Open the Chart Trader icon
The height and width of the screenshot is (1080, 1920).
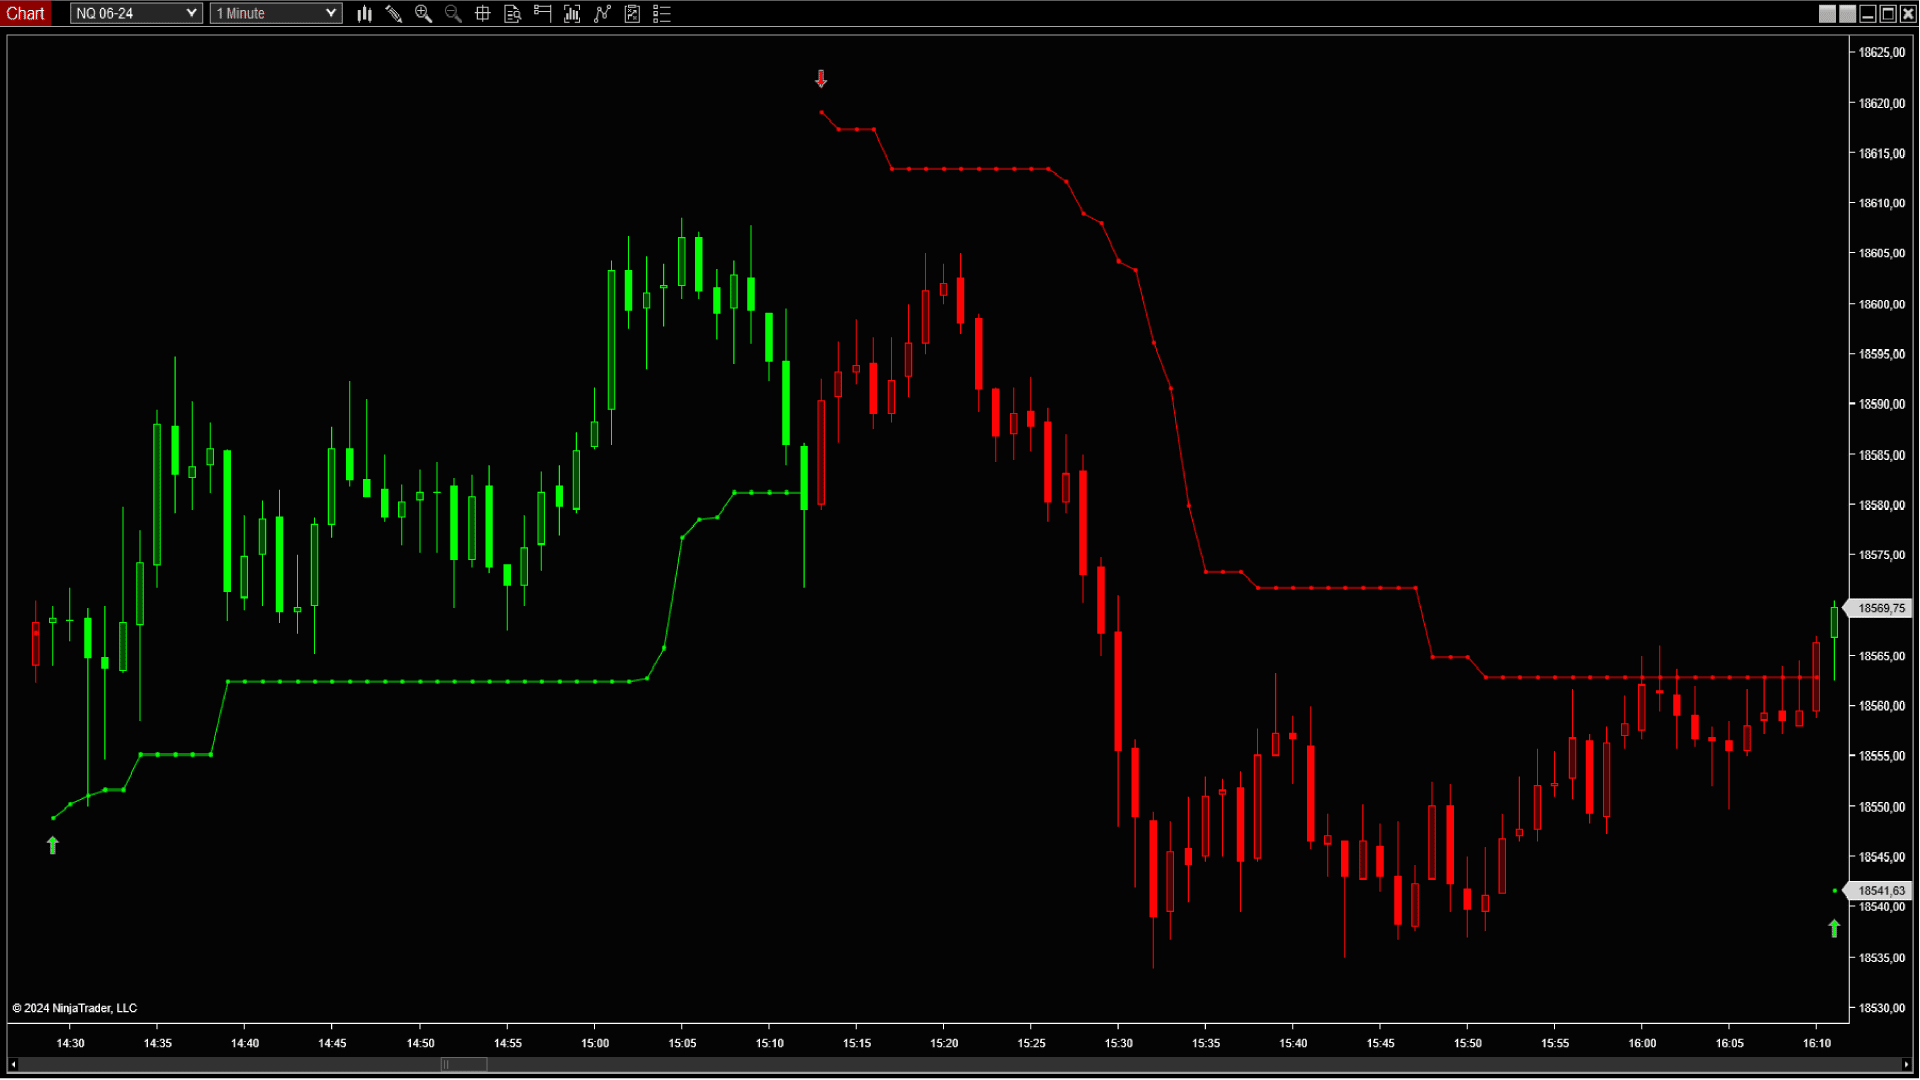542,14
